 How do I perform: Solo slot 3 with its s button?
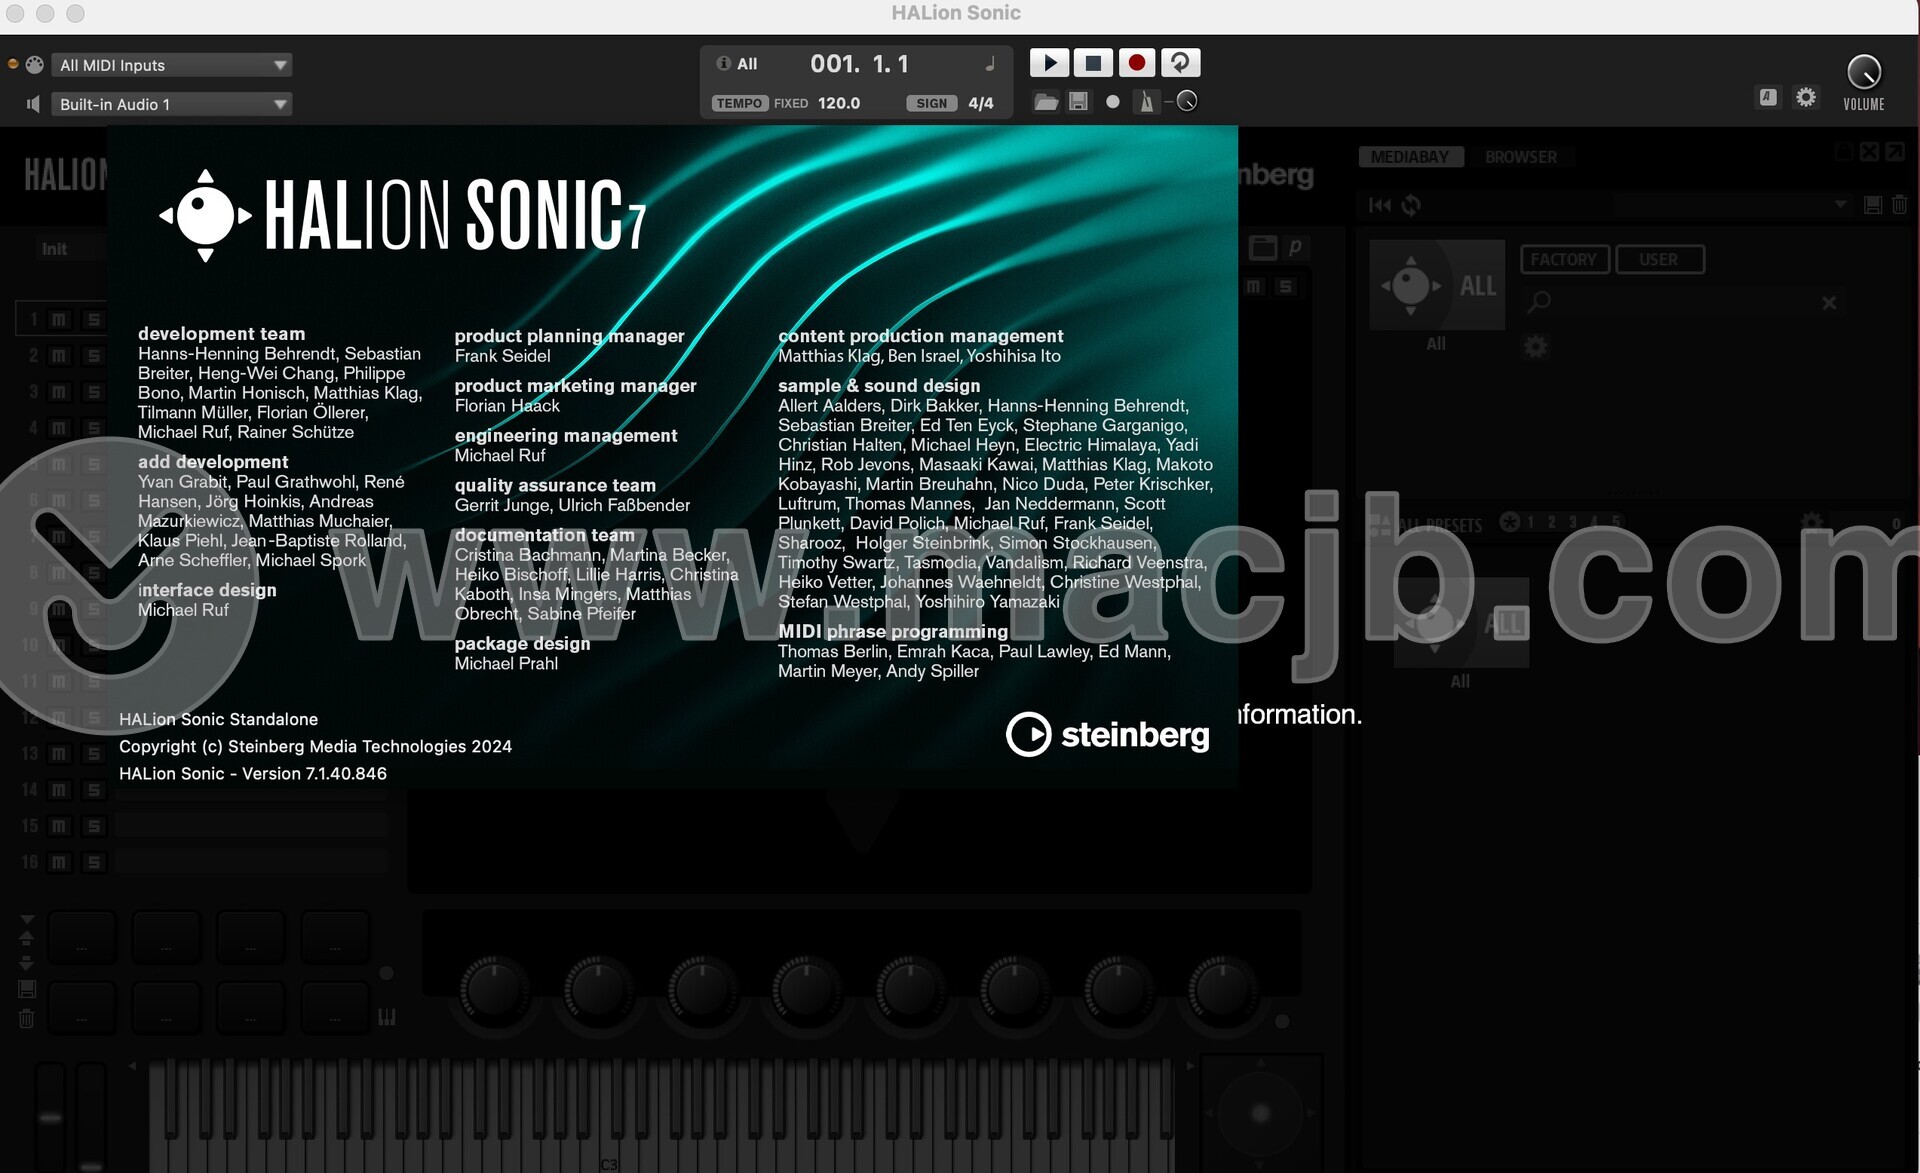(94, 392)
